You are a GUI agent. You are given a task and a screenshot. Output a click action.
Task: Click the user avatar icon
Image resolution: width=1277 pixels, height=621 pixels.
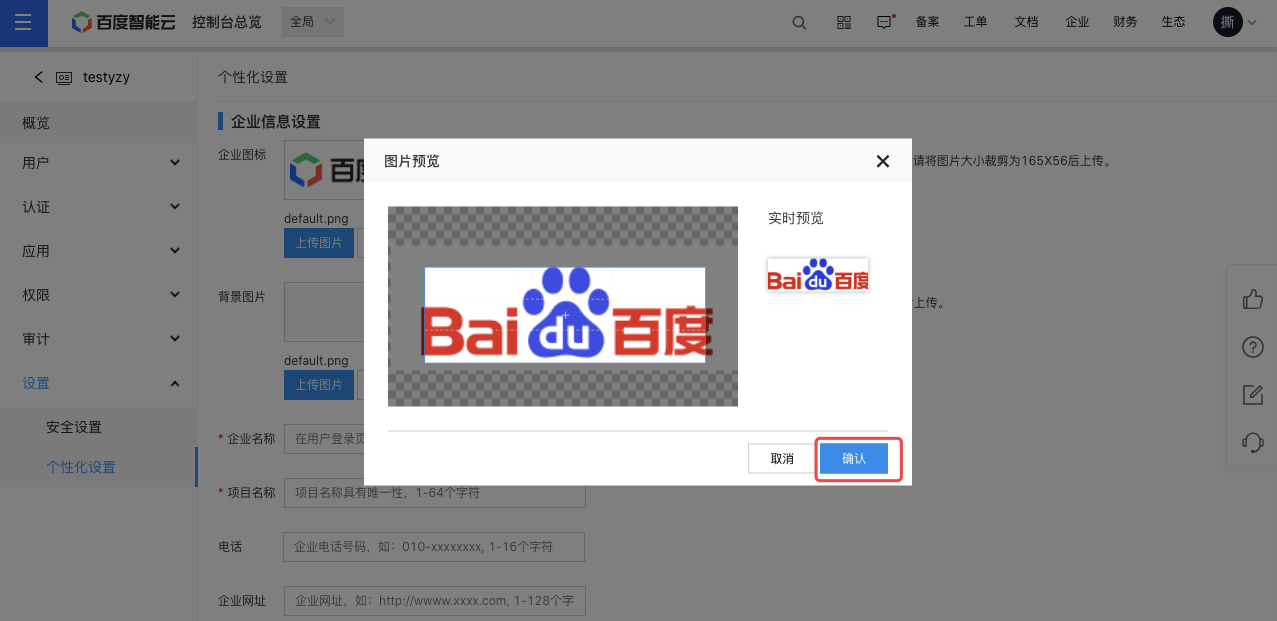(1227, 23)
